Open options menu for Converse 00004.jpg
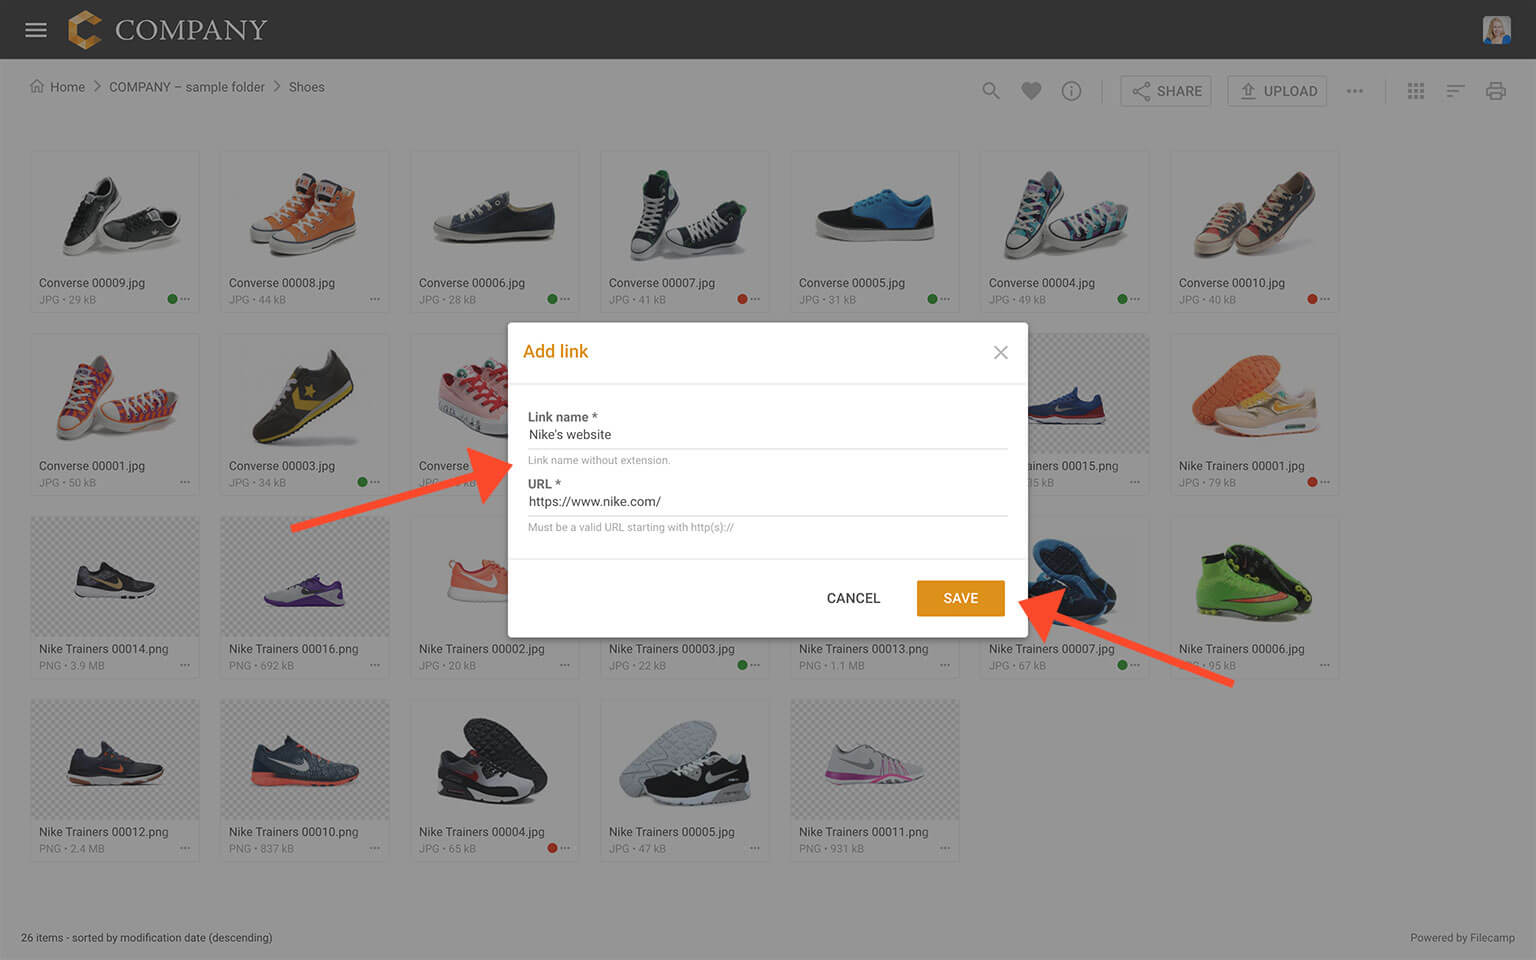Screen dimensions: 1536x960 point(1135,299)
